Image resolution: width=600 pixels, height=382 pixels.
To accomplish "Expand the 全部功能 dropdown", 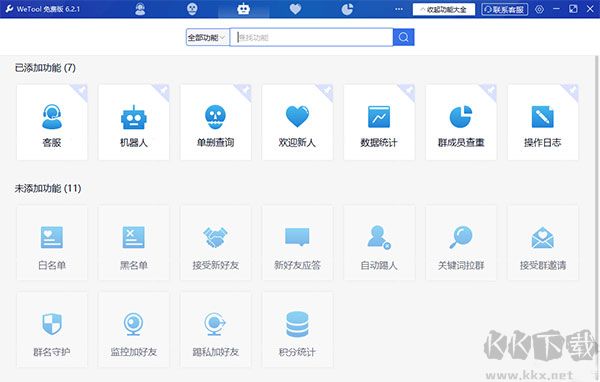I will [208, 37].
